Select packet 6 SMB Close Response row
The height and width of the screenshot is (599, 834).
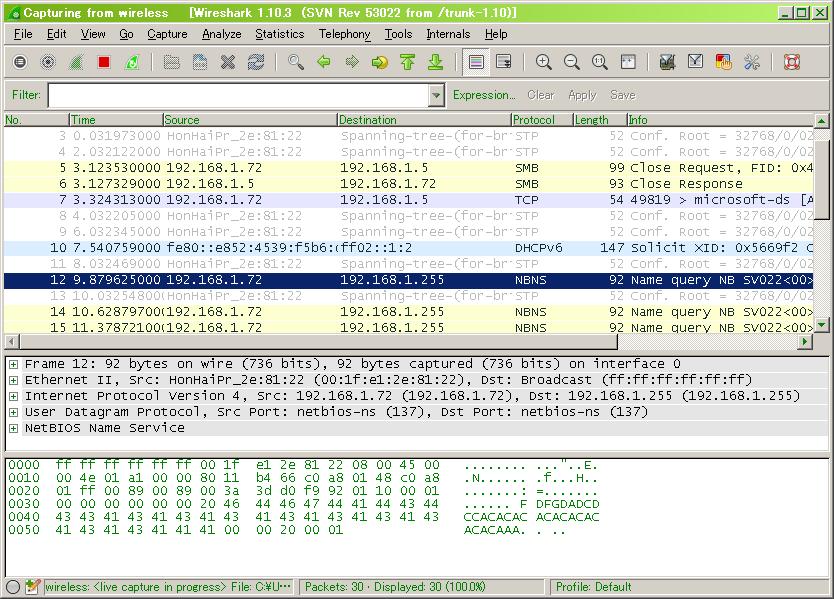(408, 184)
